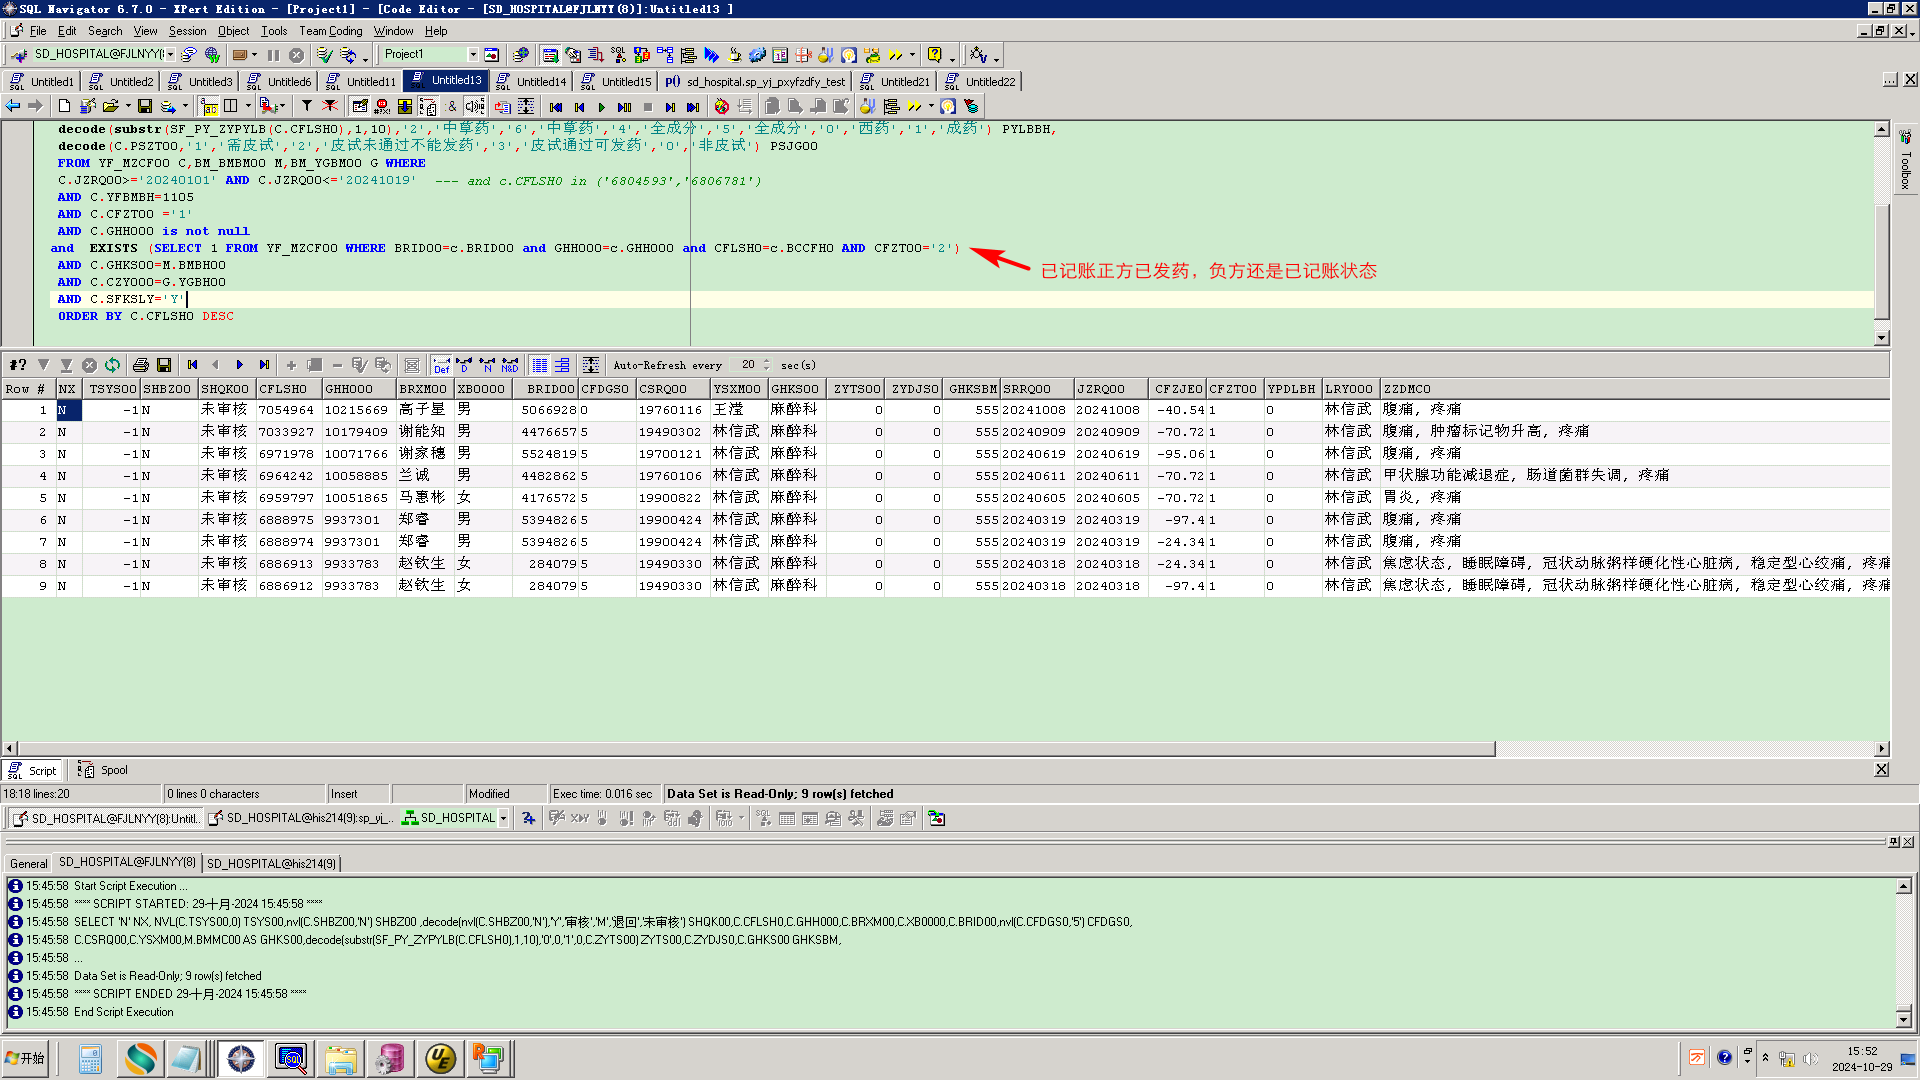This screenshot has height=1080, width=1920.
Task: Click the Filter funnel icon in editor toolbar
Action: coord(307,106)
